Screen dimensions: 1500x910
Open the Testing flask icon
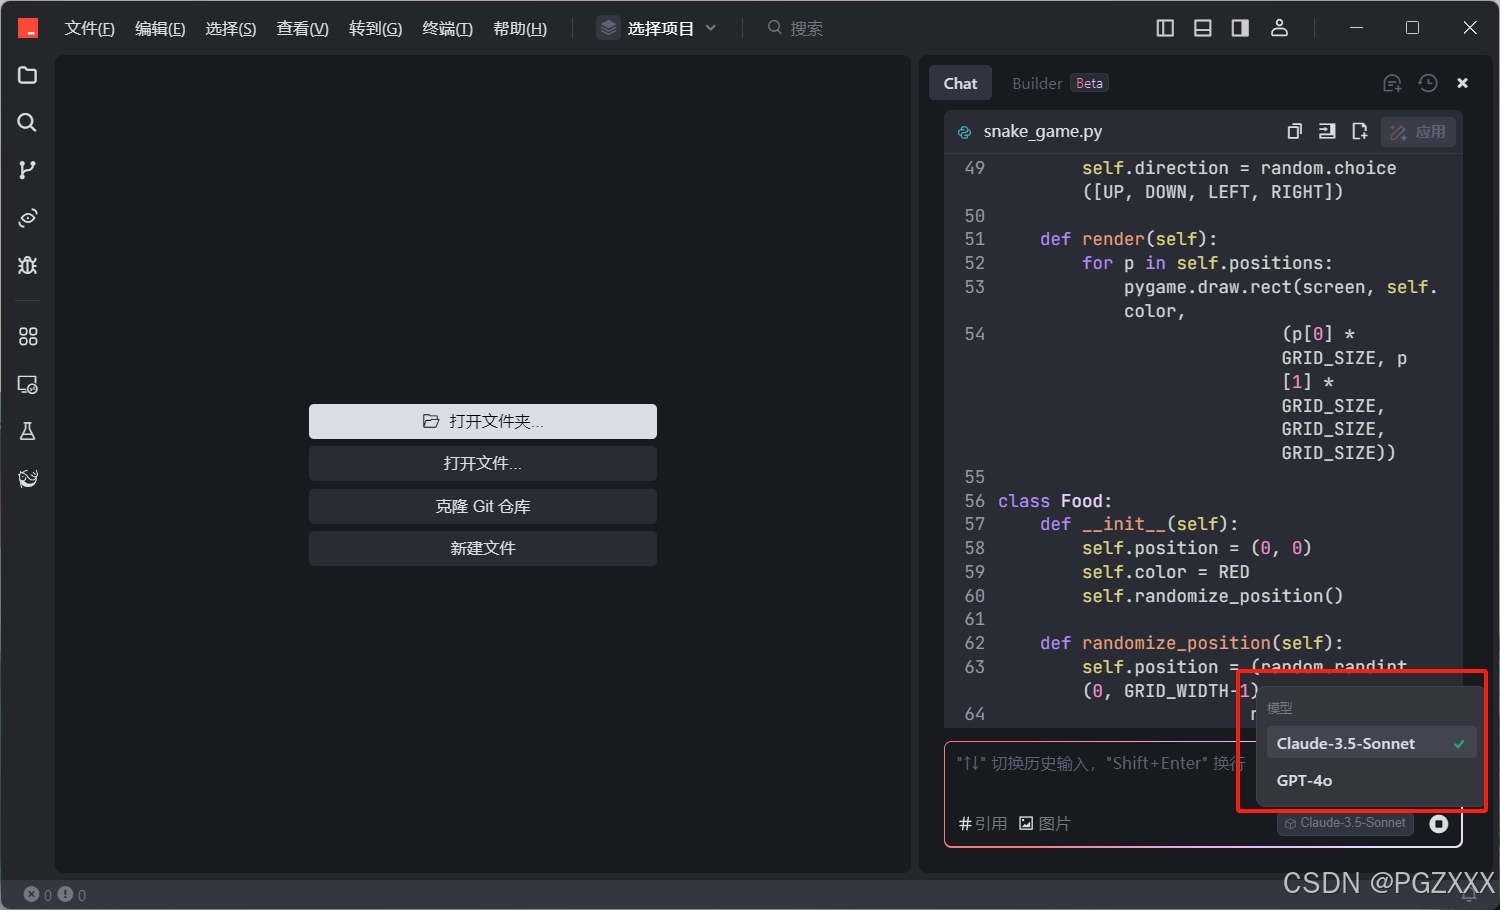(27, 431)
